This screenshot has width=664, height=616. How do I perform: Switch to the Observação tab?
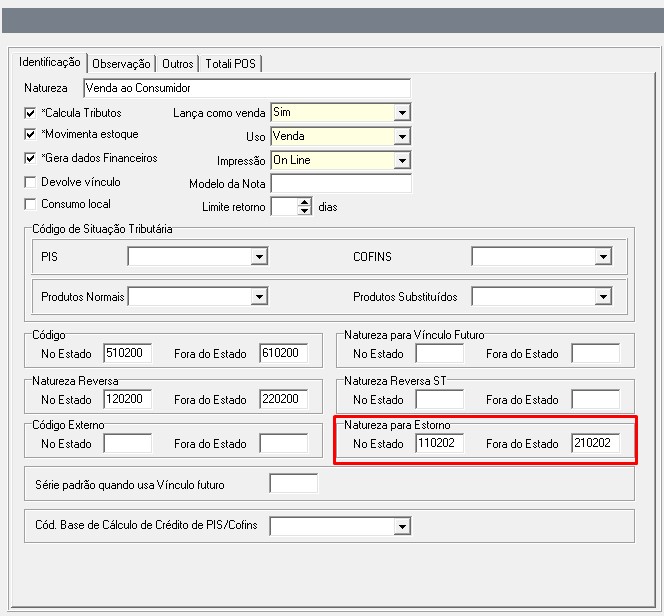click(121, 64)
